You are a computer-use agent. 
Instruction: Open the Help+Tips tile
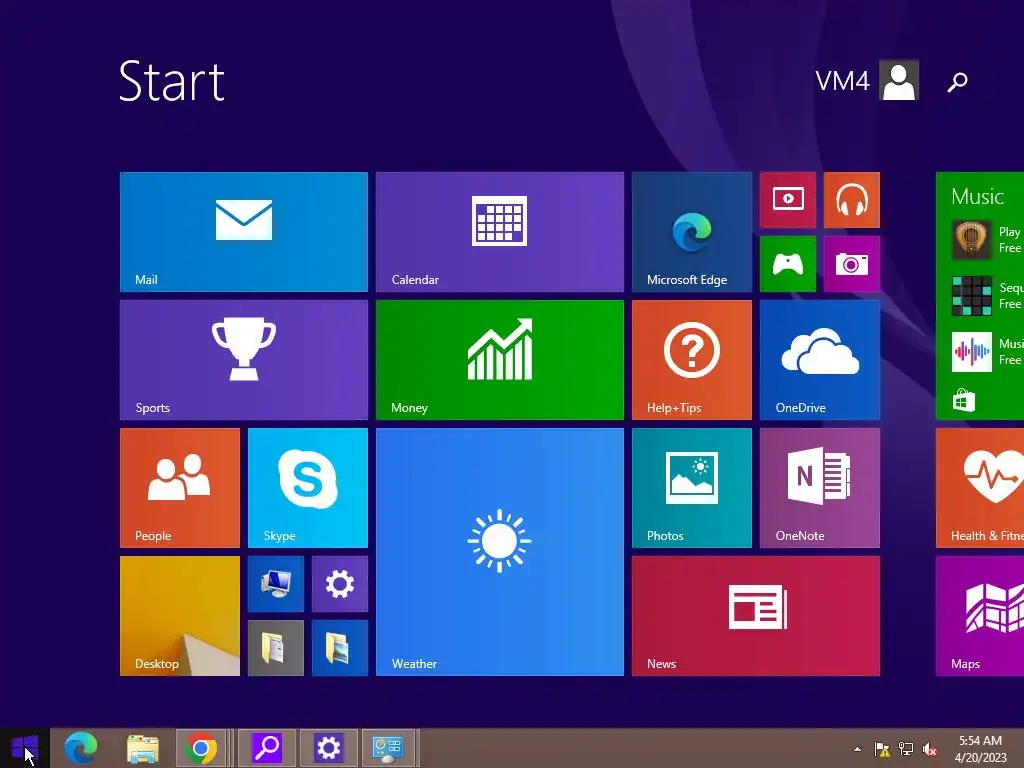point(692,360)
